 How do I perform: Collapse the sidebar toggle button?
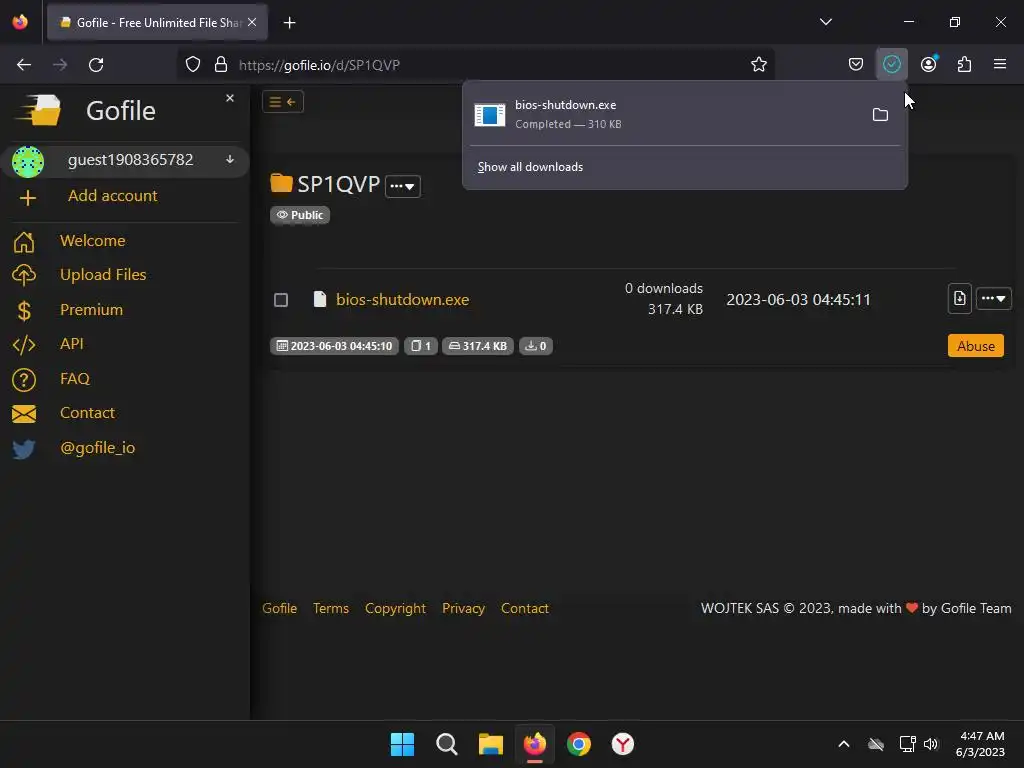tap(283, 102)
